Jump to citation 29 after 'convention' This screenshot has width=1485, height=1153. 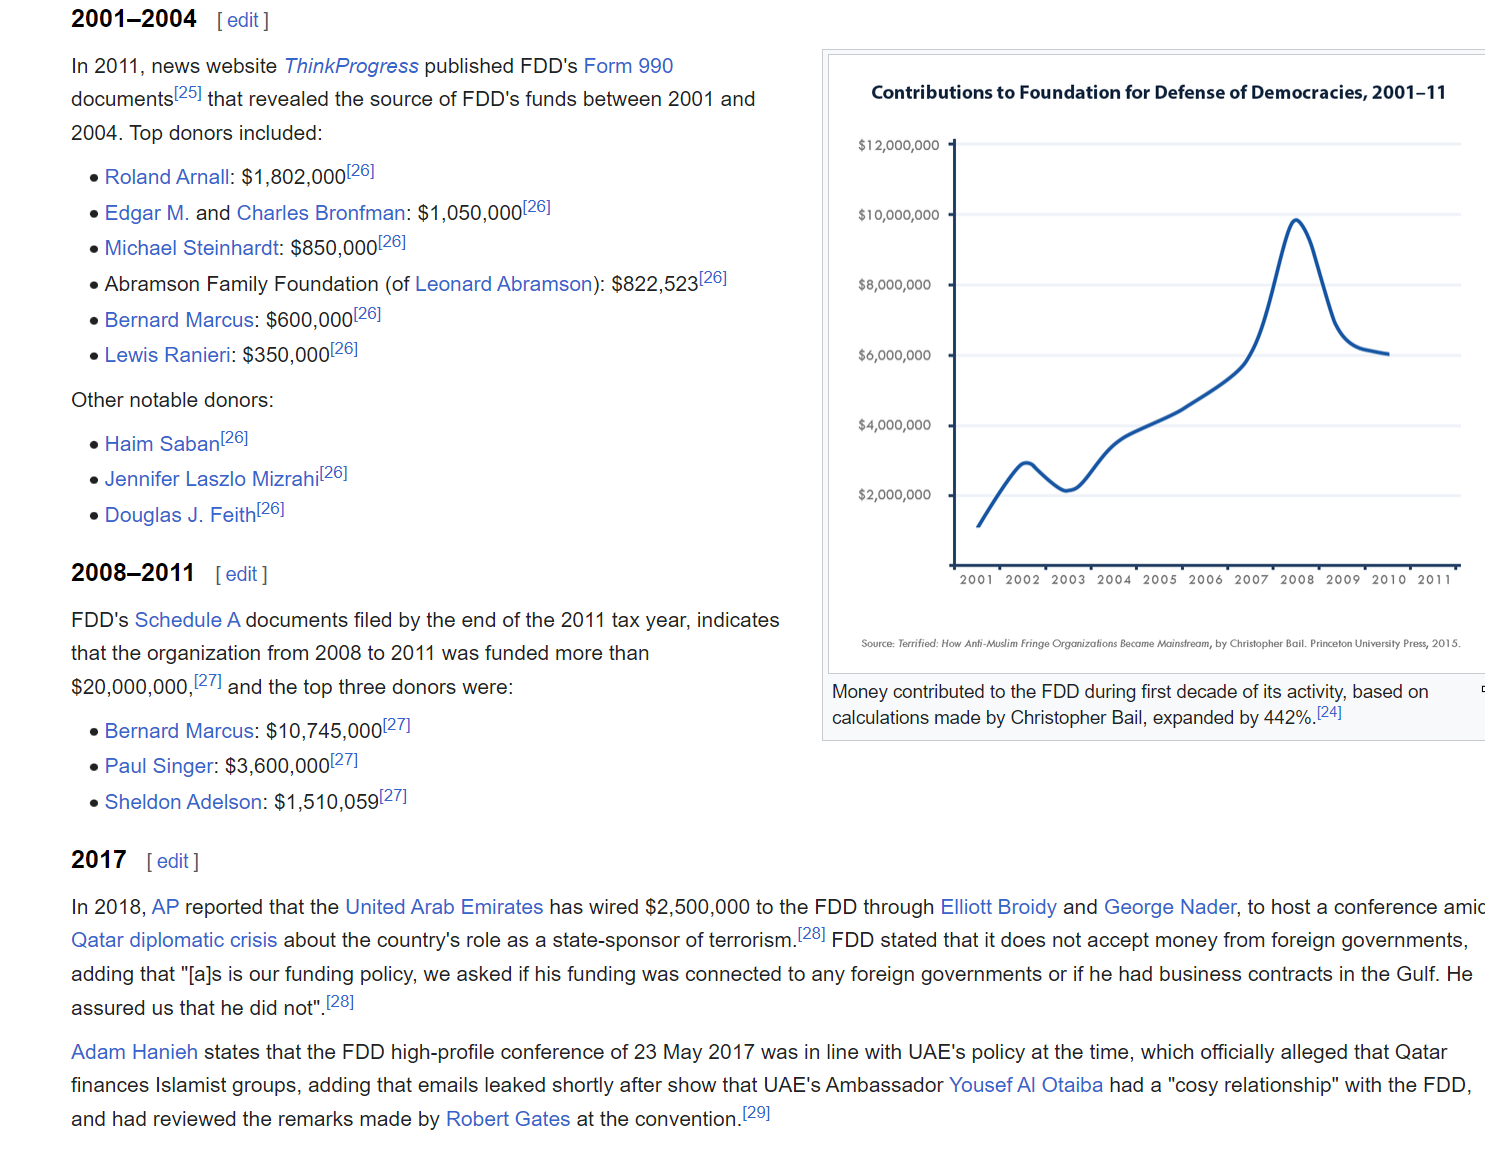(756, 1113)
